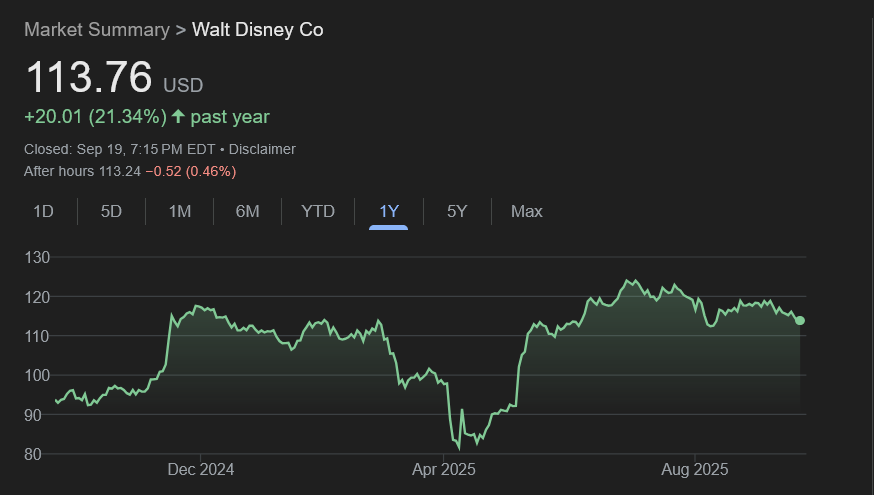
Task: Open the Disclaimer link
Action: tap(262, 149)
